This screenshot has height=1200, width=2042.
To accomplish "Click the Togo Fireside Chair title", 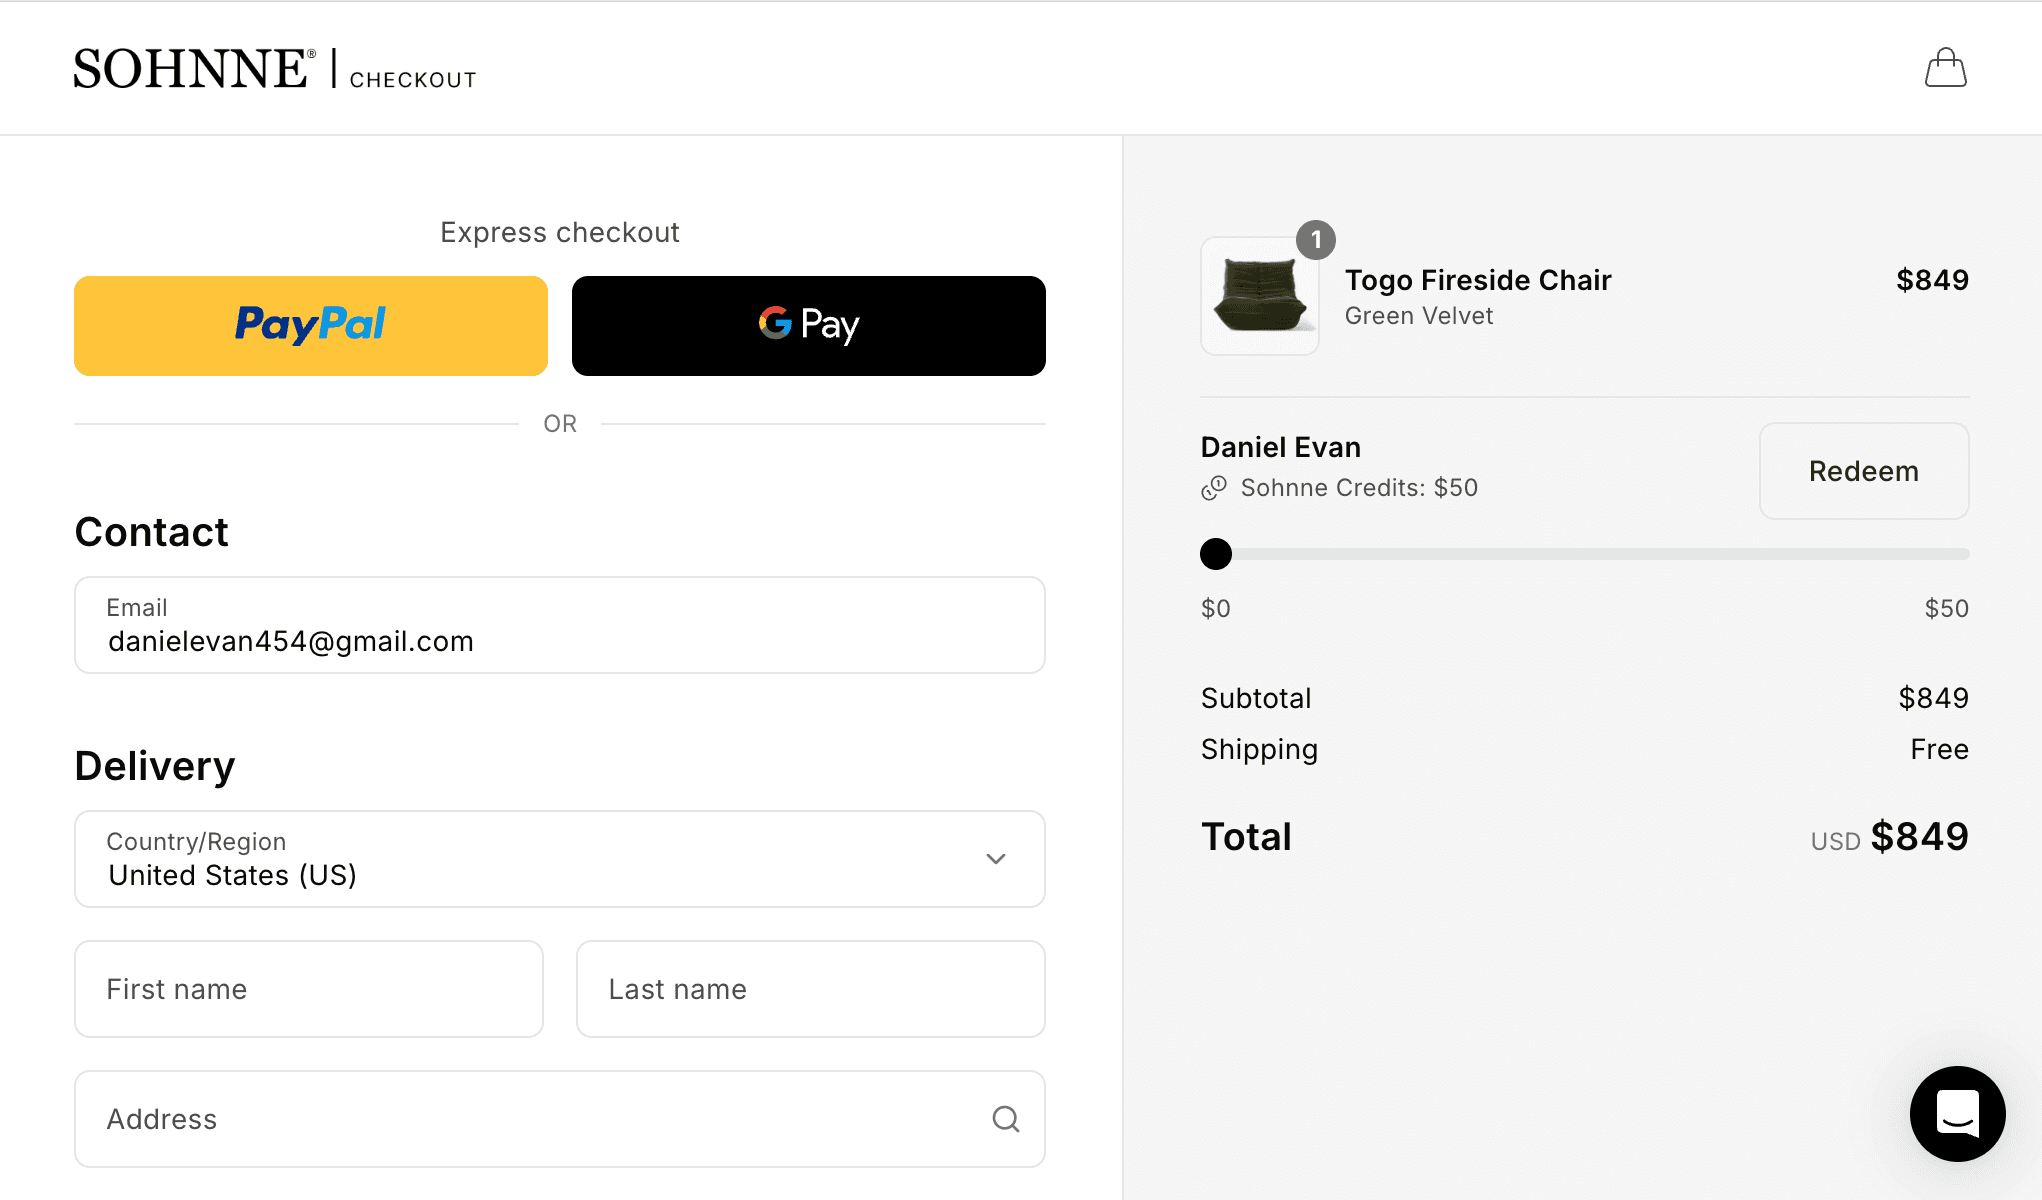I will (1478, 280).
